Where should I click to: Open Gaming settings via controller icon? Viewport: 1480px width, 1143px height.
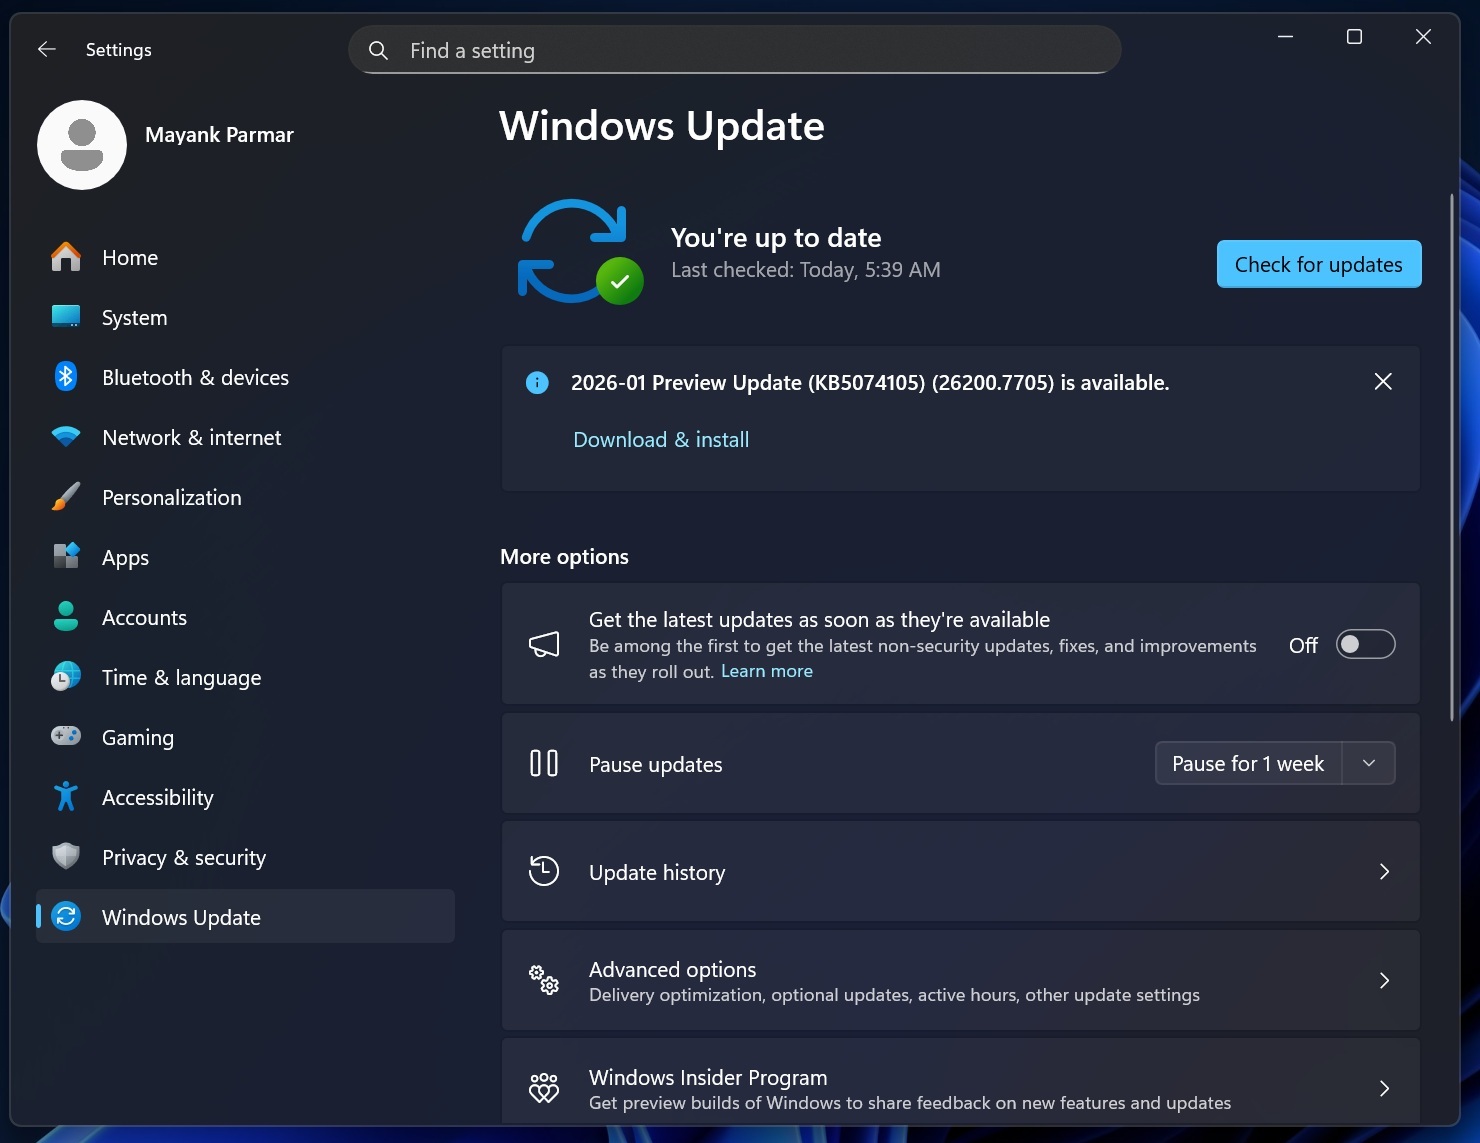(65, 737)
